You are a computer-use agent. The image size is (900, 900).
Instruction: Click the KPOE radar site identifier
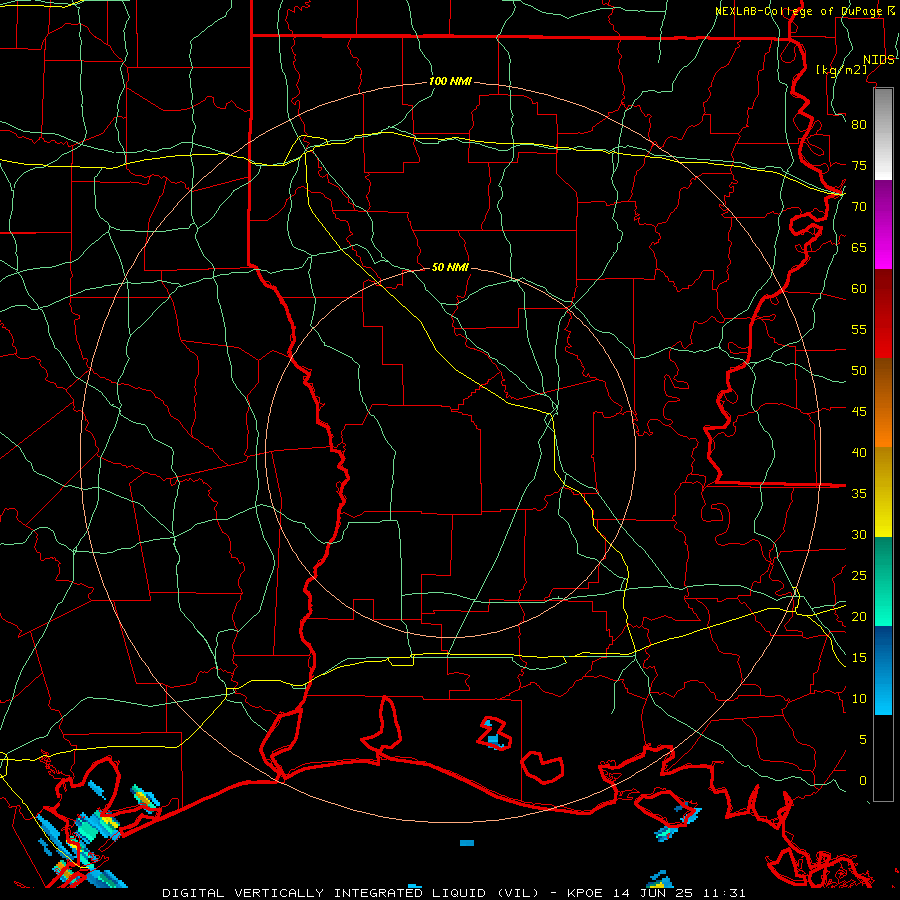coord(584,893)
